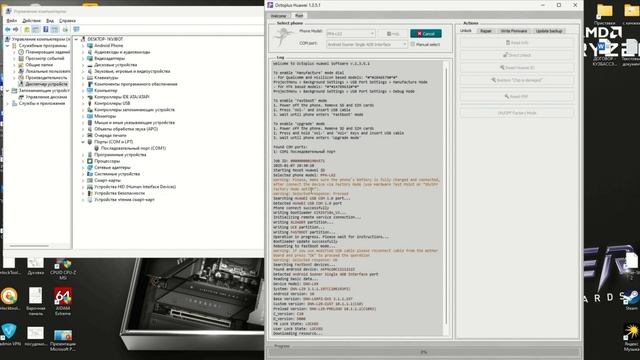Toggle the show/hide console tree toolbar icon

(x=36, y=29)
